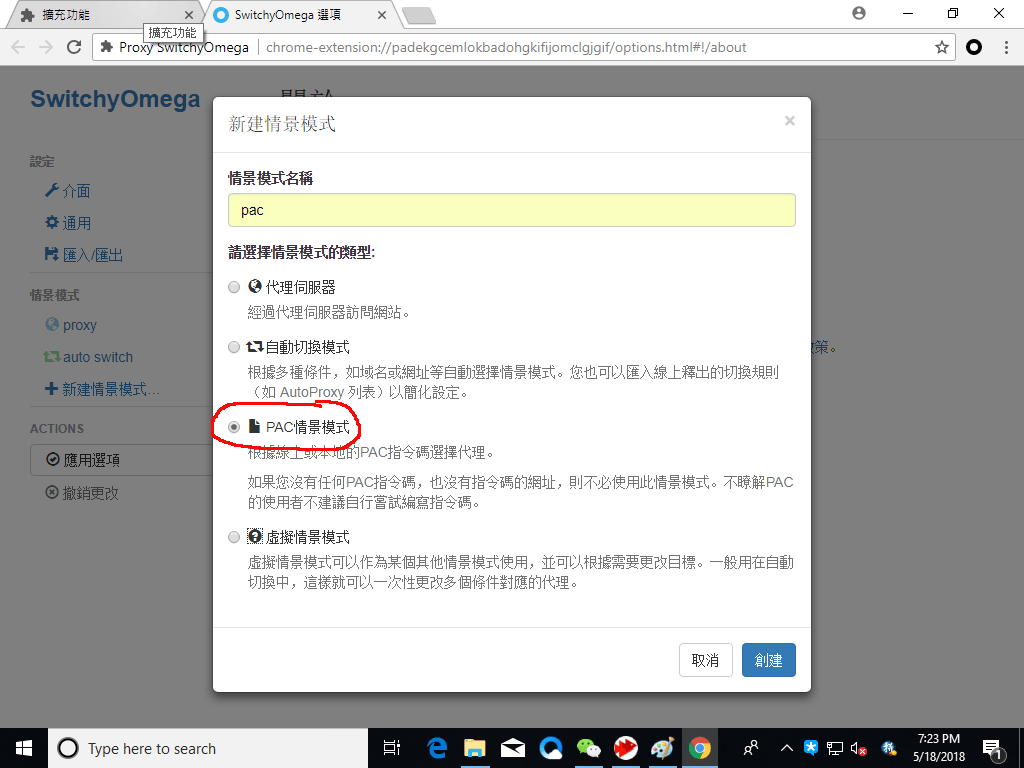Click the switch arrows icon beside 自動切換模式
This screenshot has height=768, width=1024.
[255, 347]
